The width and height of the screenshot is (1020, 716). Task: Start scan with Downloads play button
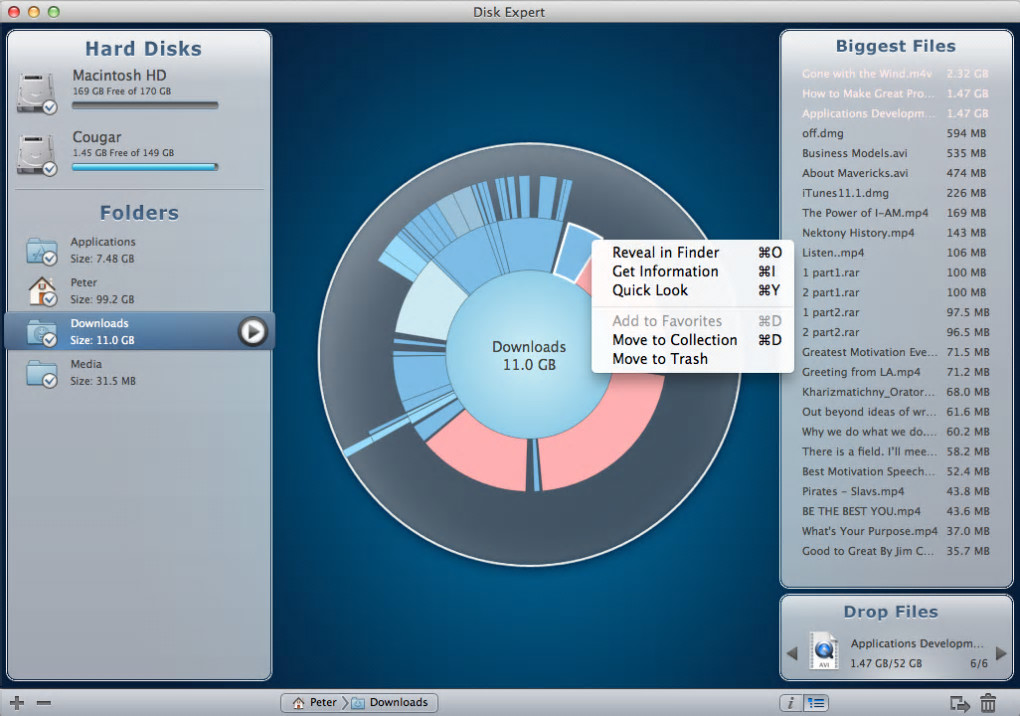tap(252, 332)
